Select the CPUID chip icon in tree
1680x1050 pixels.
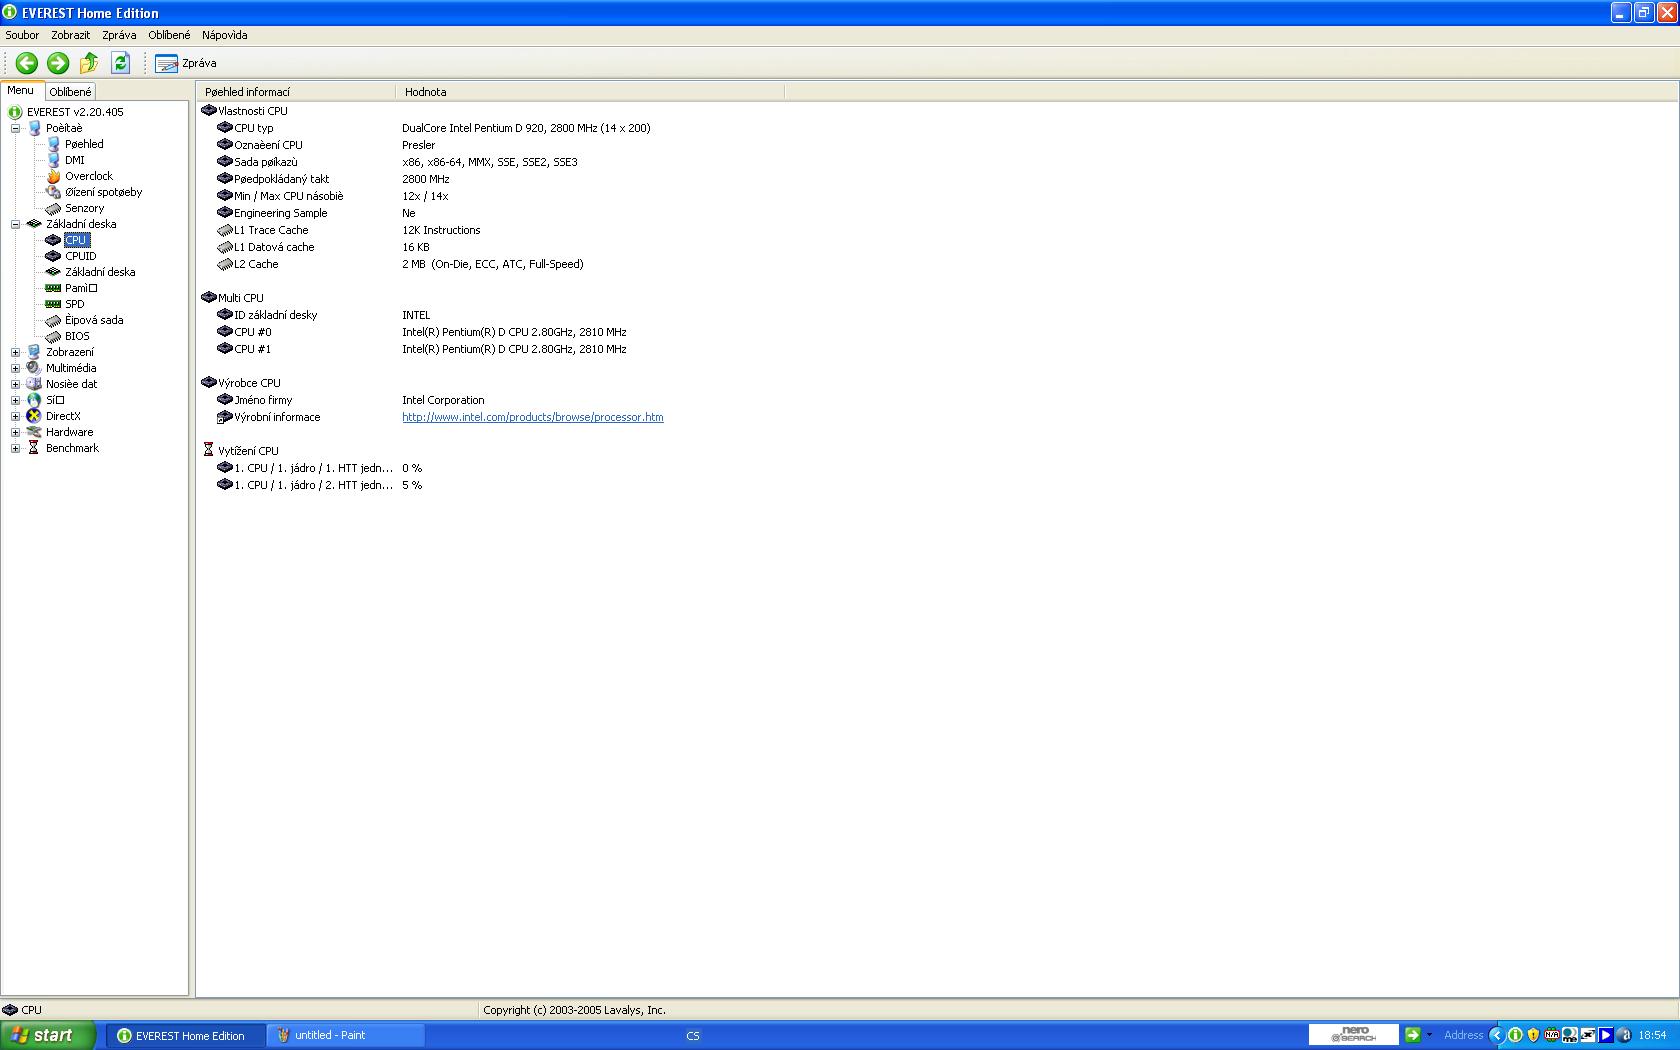[x=54, y=256]
